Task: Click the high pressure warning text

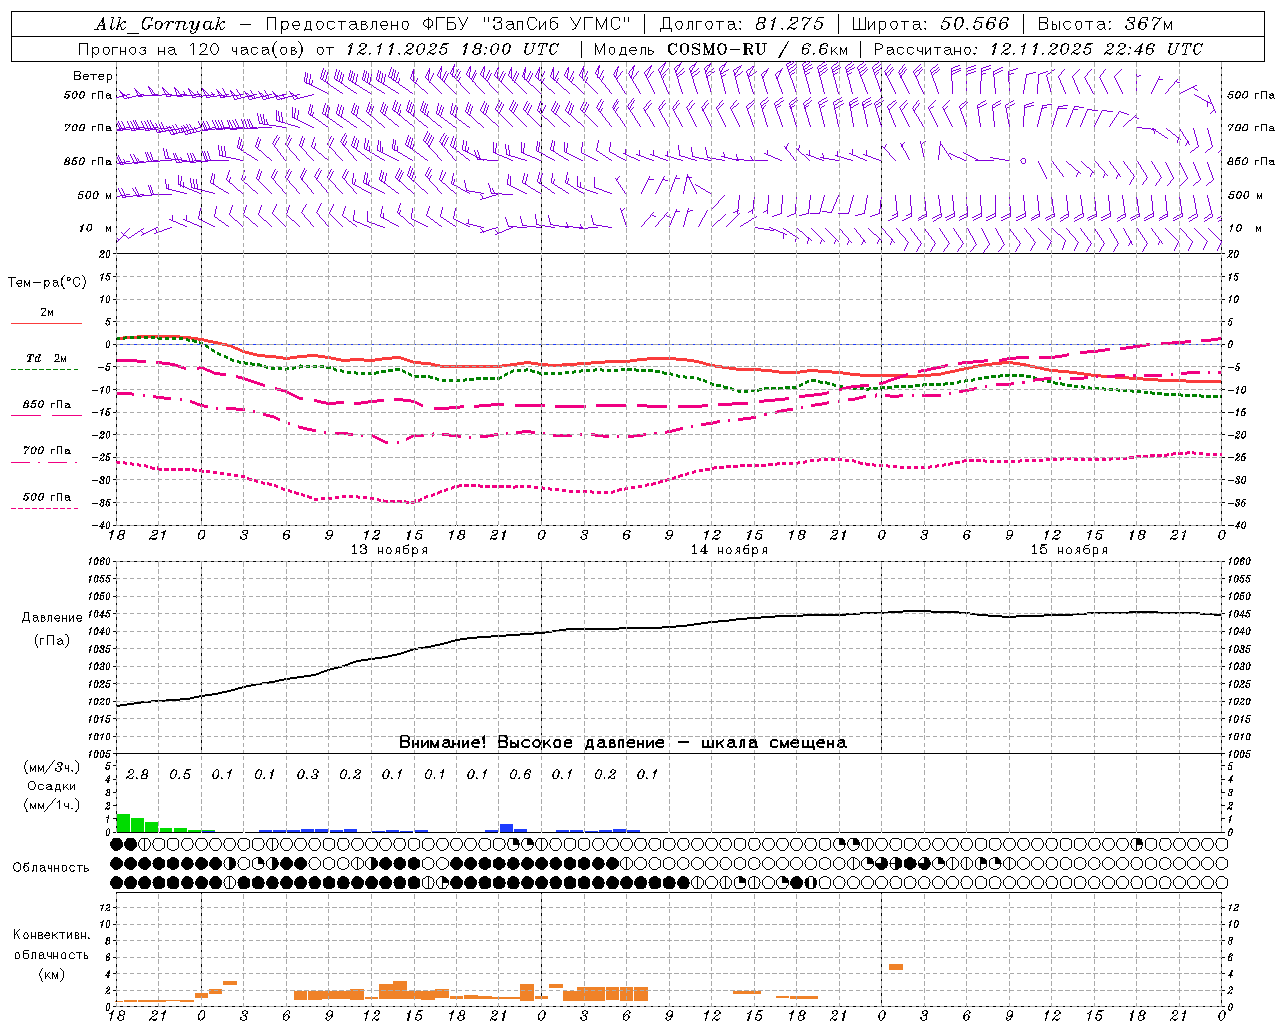Action: tap(623, 742)
